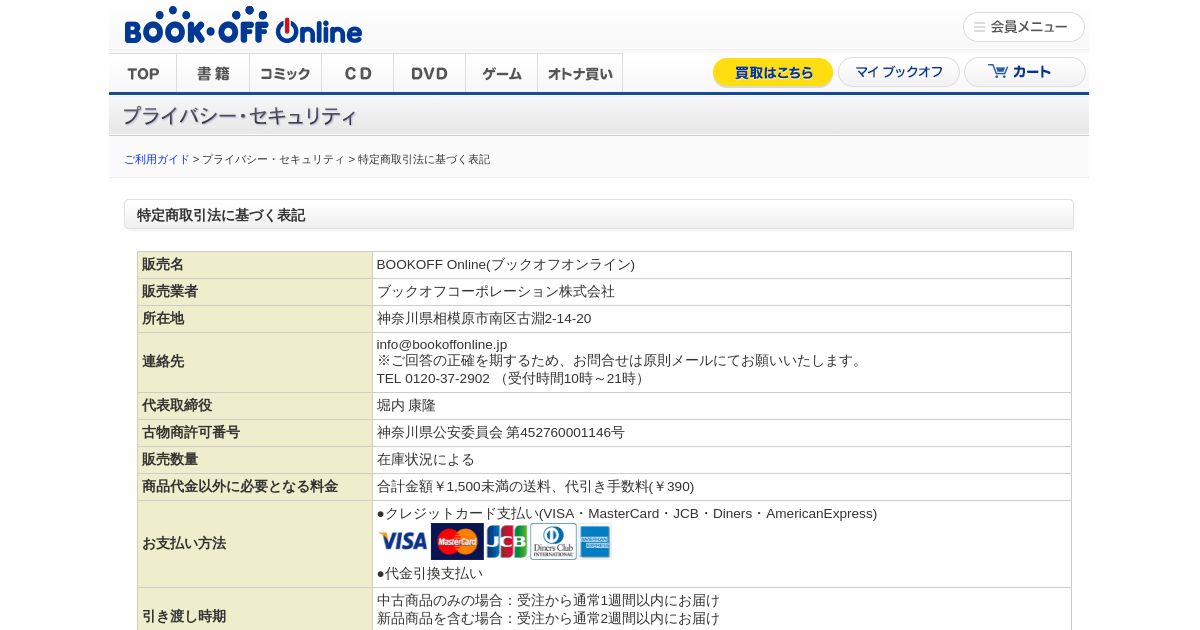Screen dimensions: 1200x630
Task: Click the 合計金額￥1,500未満の送料 cell
Action: tap(722, 487)
